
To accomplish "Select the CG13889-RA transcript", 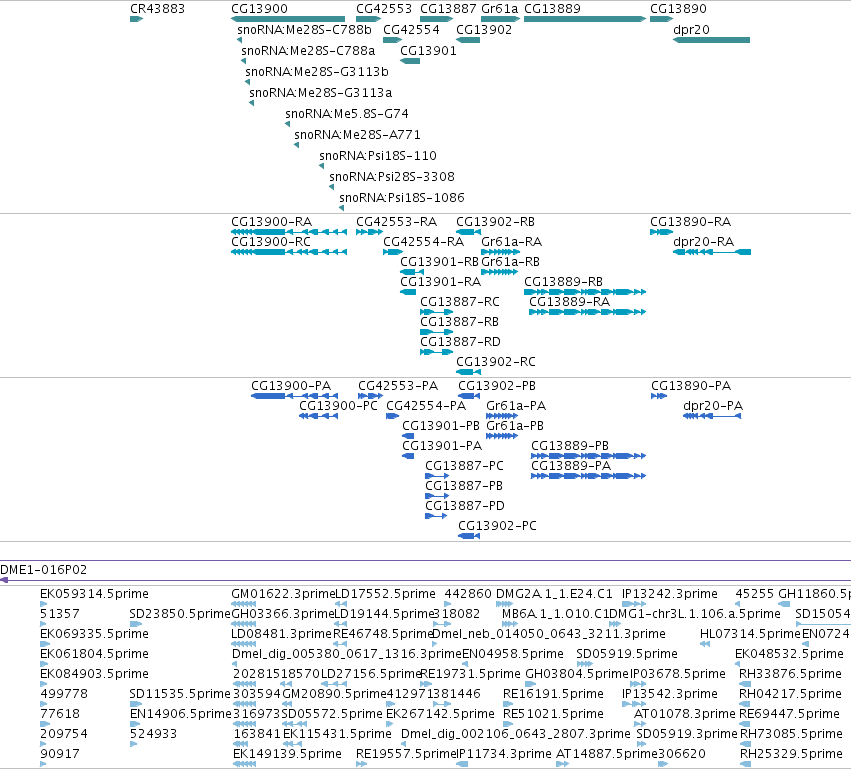I will [x=588, y=313].
